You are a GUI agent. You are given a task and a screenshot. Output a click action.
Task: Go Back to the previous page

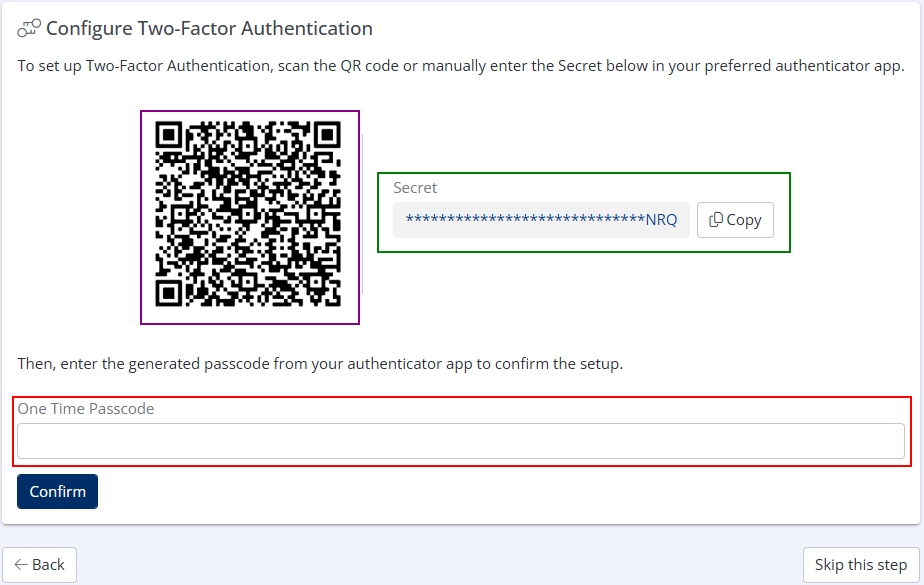[39, 565]
